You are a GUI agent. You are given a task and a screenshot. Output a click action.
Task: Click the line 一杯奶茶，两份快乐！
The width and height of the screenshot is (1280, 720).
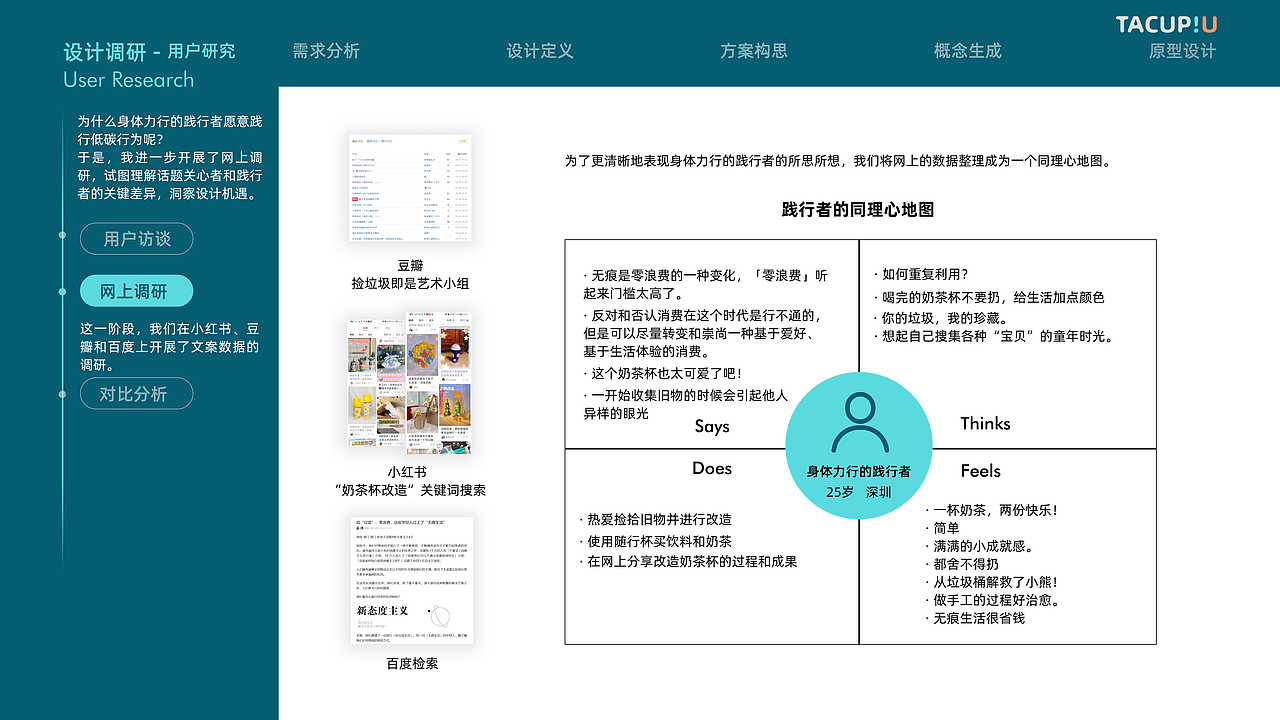pyautogui.click(x=991, y=510)
